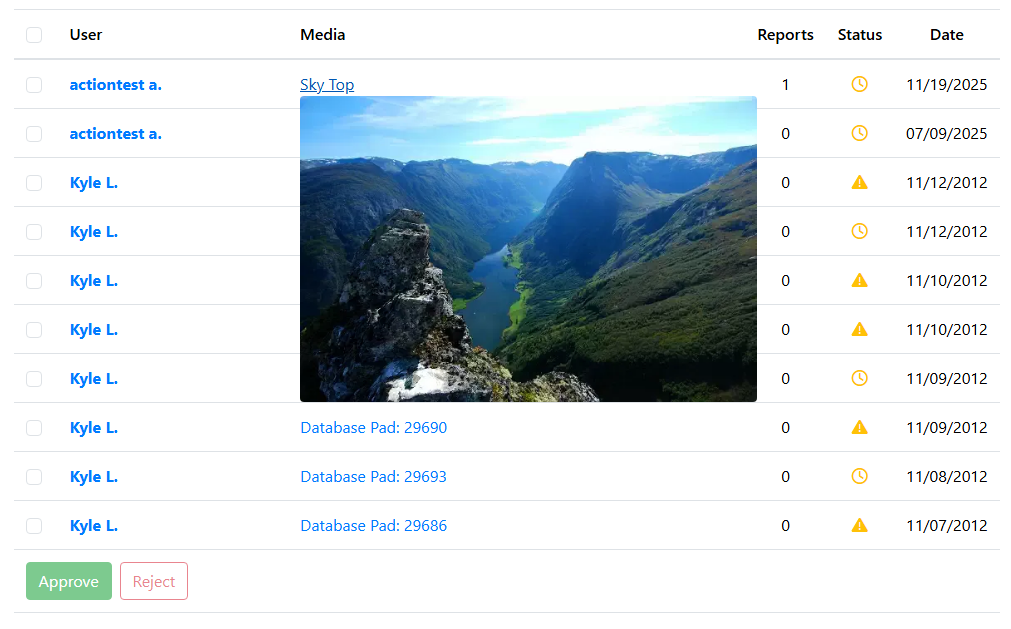The image size is (1011, 629).
Task: Click the pending clock icon dated 07/09/2025
Action: pyautogui.click(x=859, y=133)
